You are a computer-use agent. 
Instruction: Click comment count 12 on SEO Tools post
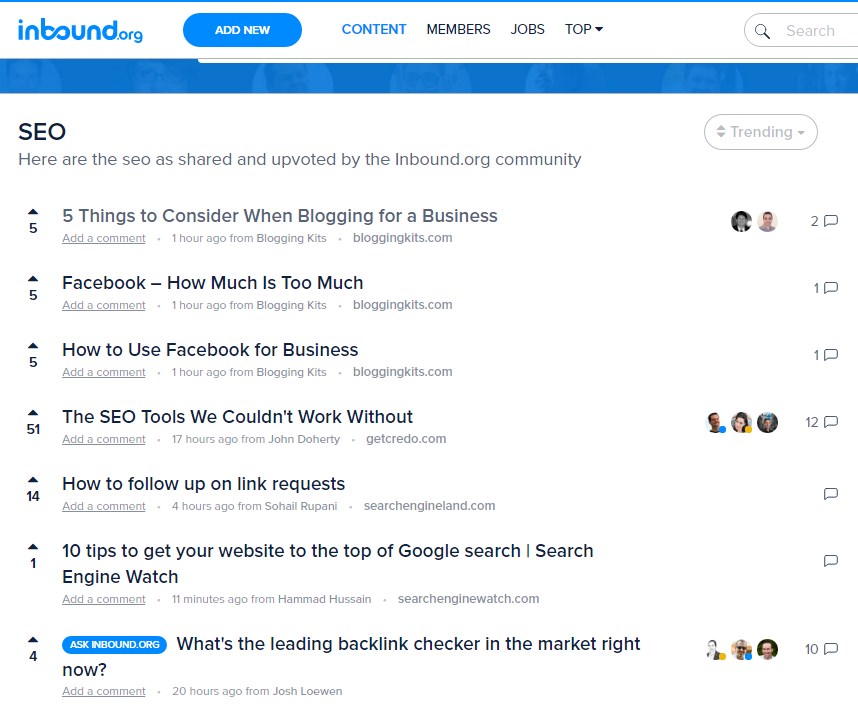tap(811, 422)
